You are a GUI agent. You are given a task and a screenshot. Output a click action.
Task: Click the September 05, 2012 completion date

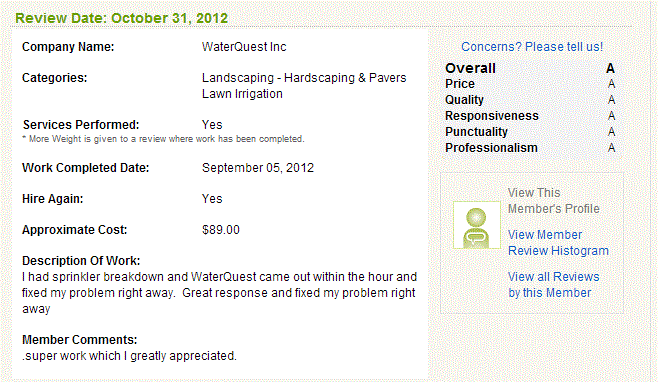pyautogui.click(x=258, y=168)
